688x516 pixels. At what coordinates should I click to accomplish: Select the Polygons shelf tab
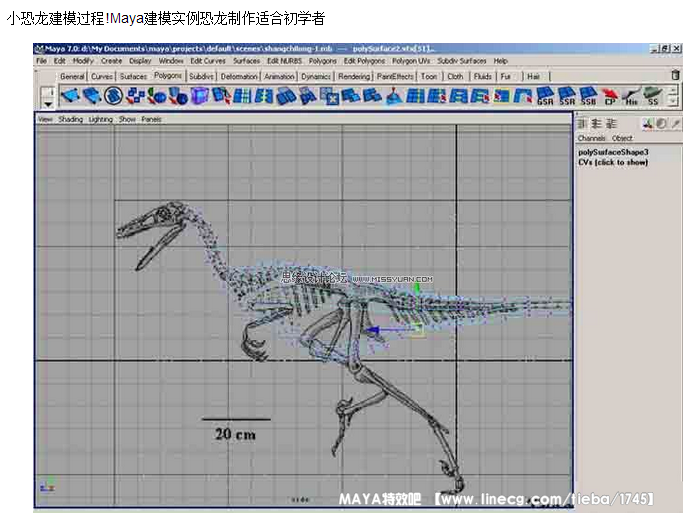pyautogui.click(x=168, y=75)
